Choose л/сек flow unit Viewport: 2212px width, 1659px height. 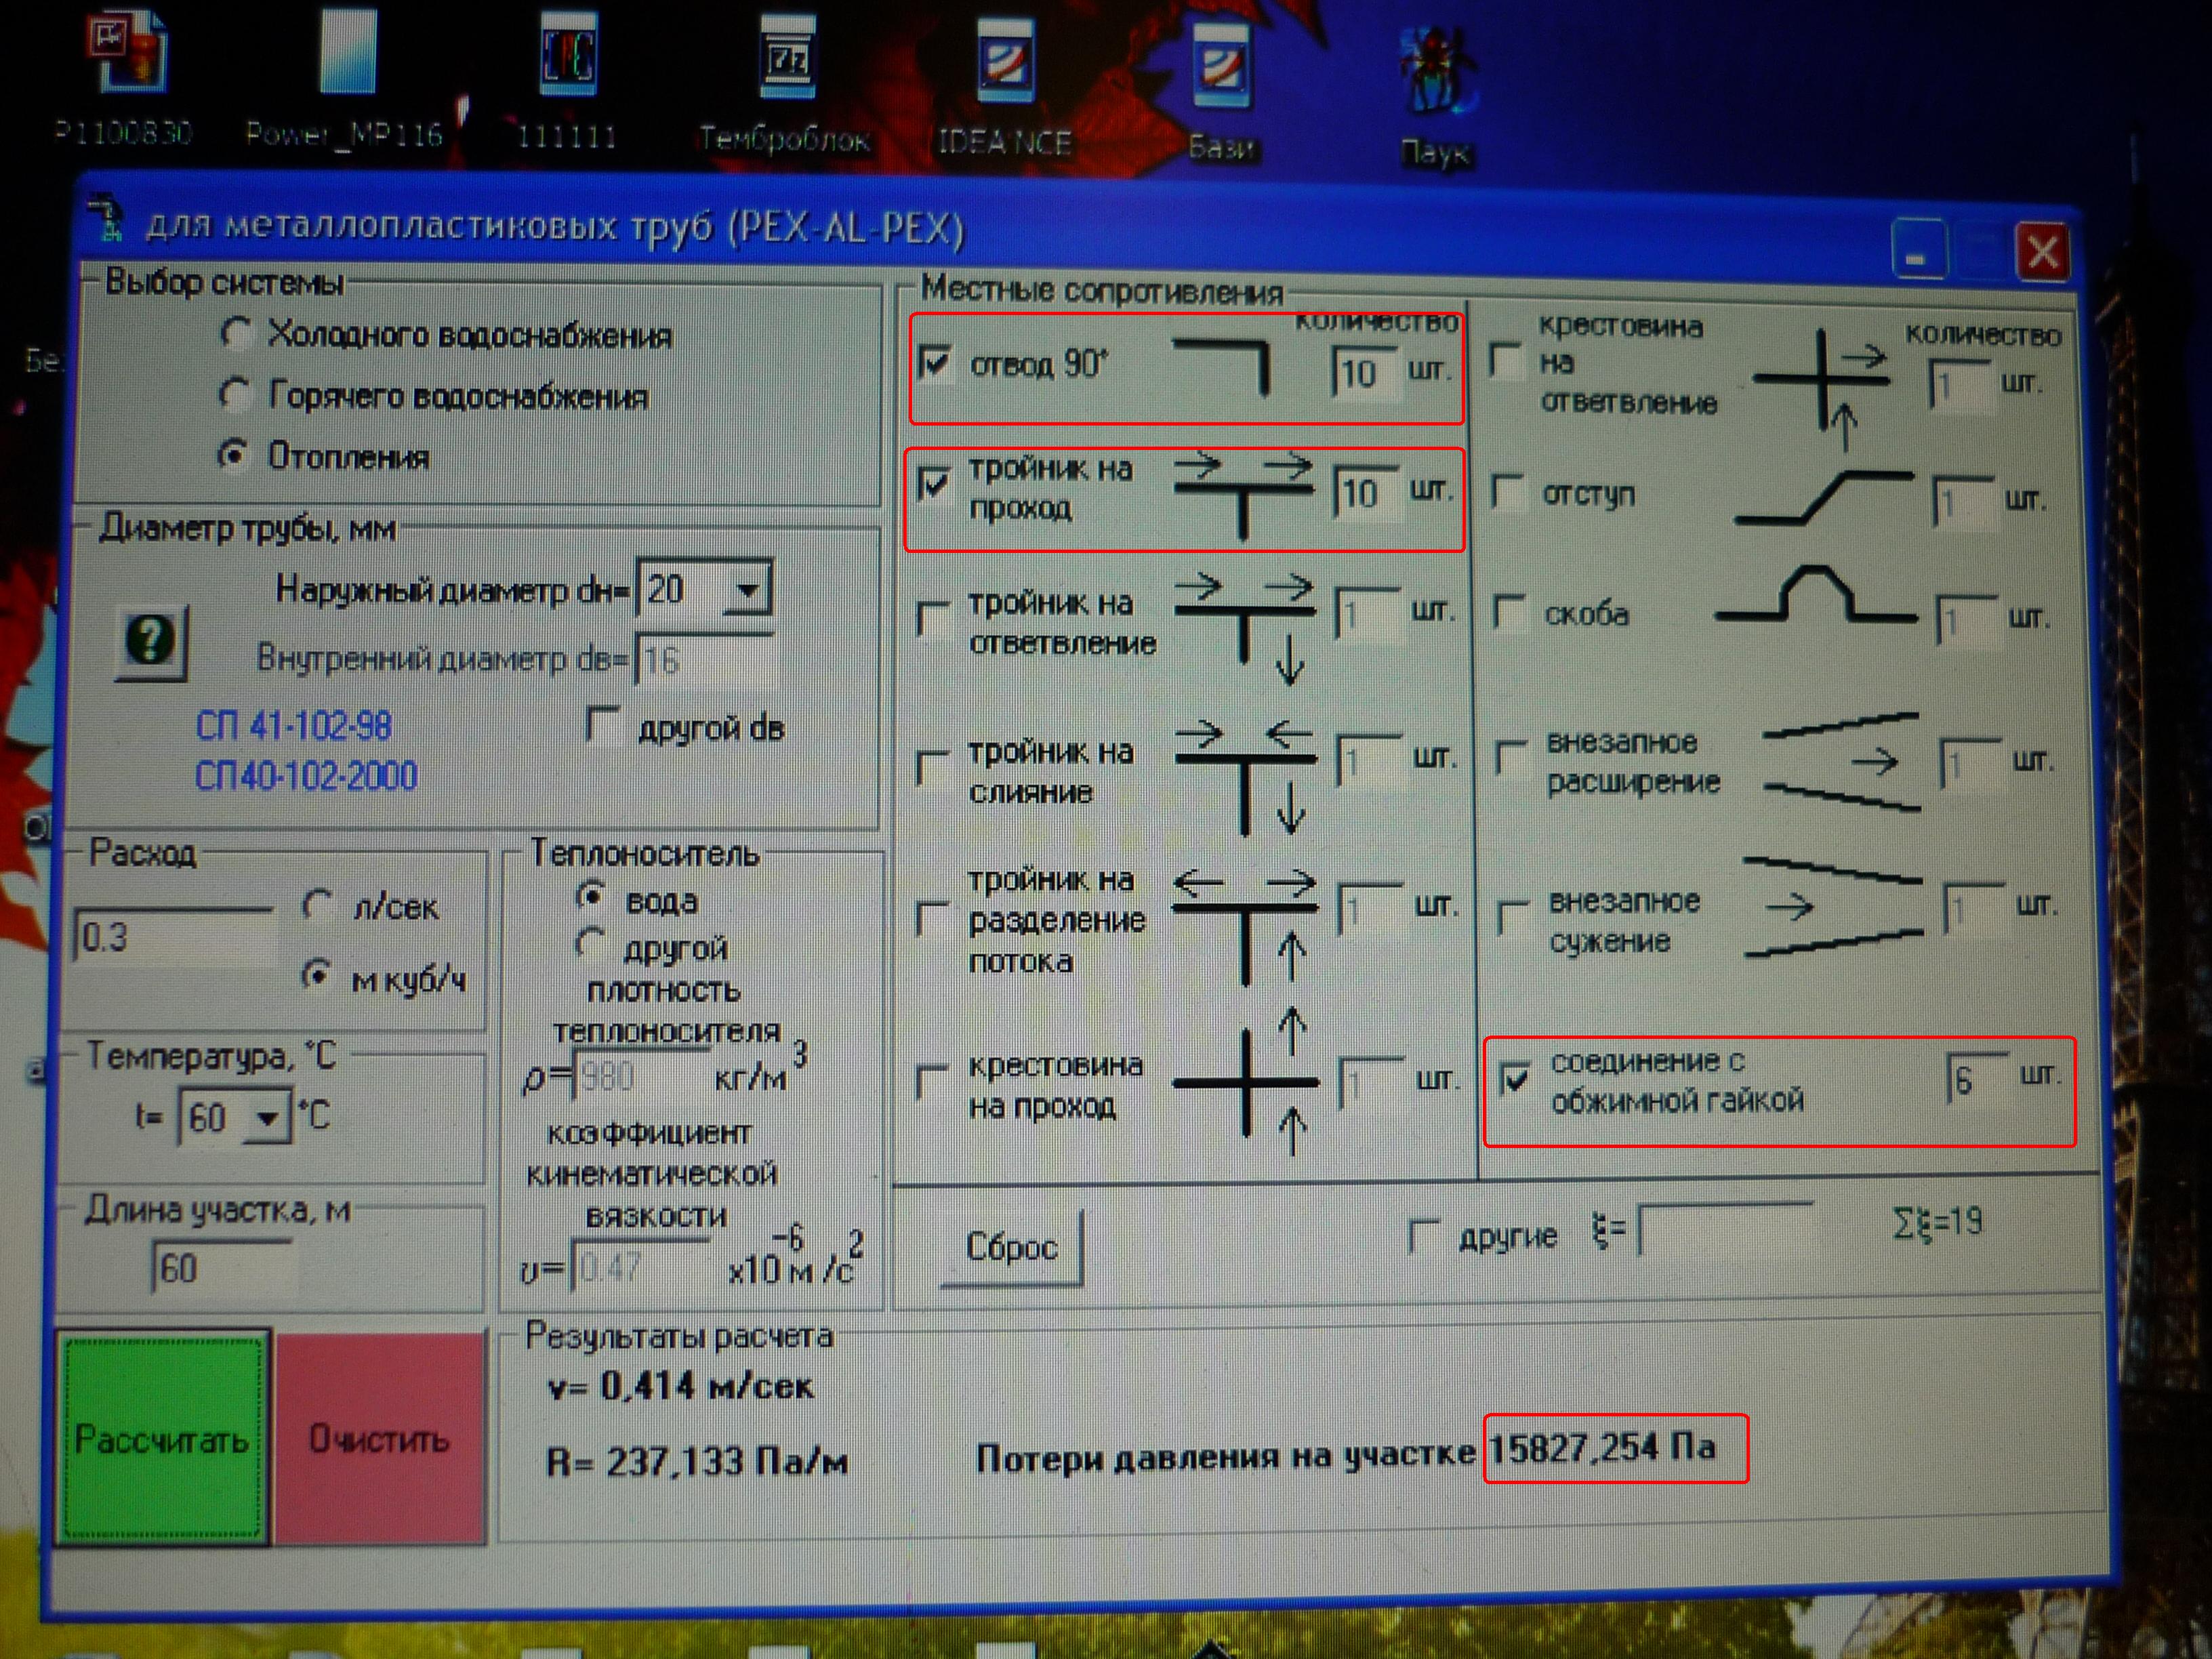tap(316, 904)
